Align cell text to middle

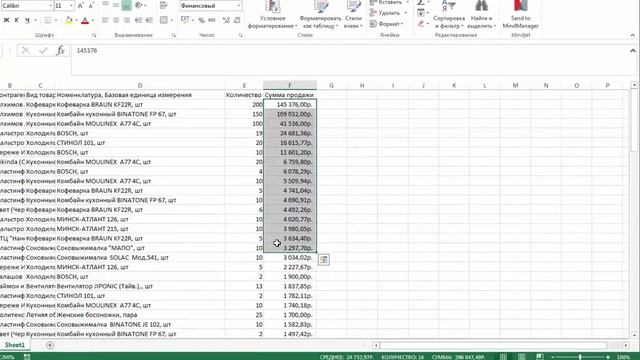[116, 5]
